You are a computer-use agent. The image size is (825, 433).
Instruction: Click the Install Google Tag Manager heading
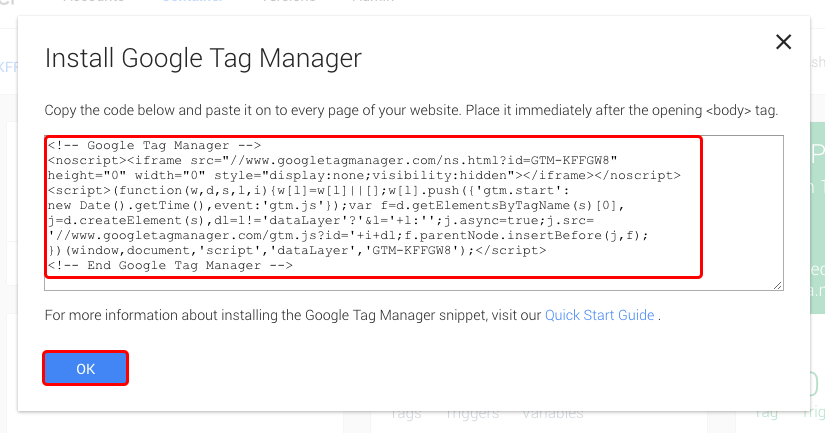point(203,58)
